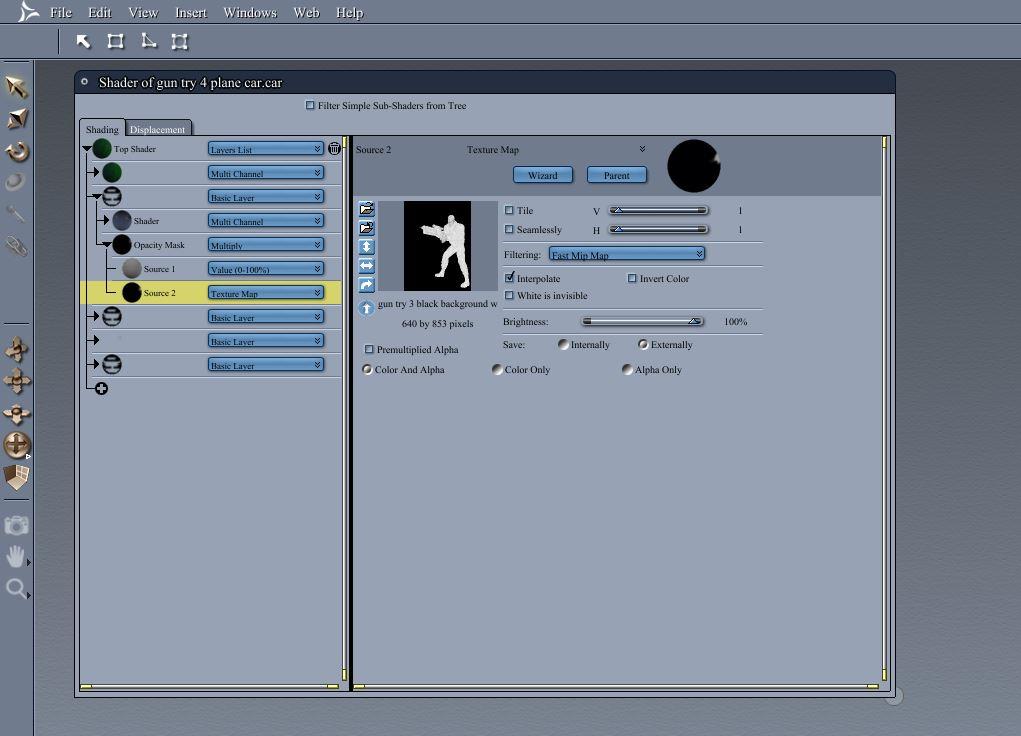Open the Multi Channel dropdown in the Shader row
Viewport: 1021px width, 736px height.
click(266, 221)
